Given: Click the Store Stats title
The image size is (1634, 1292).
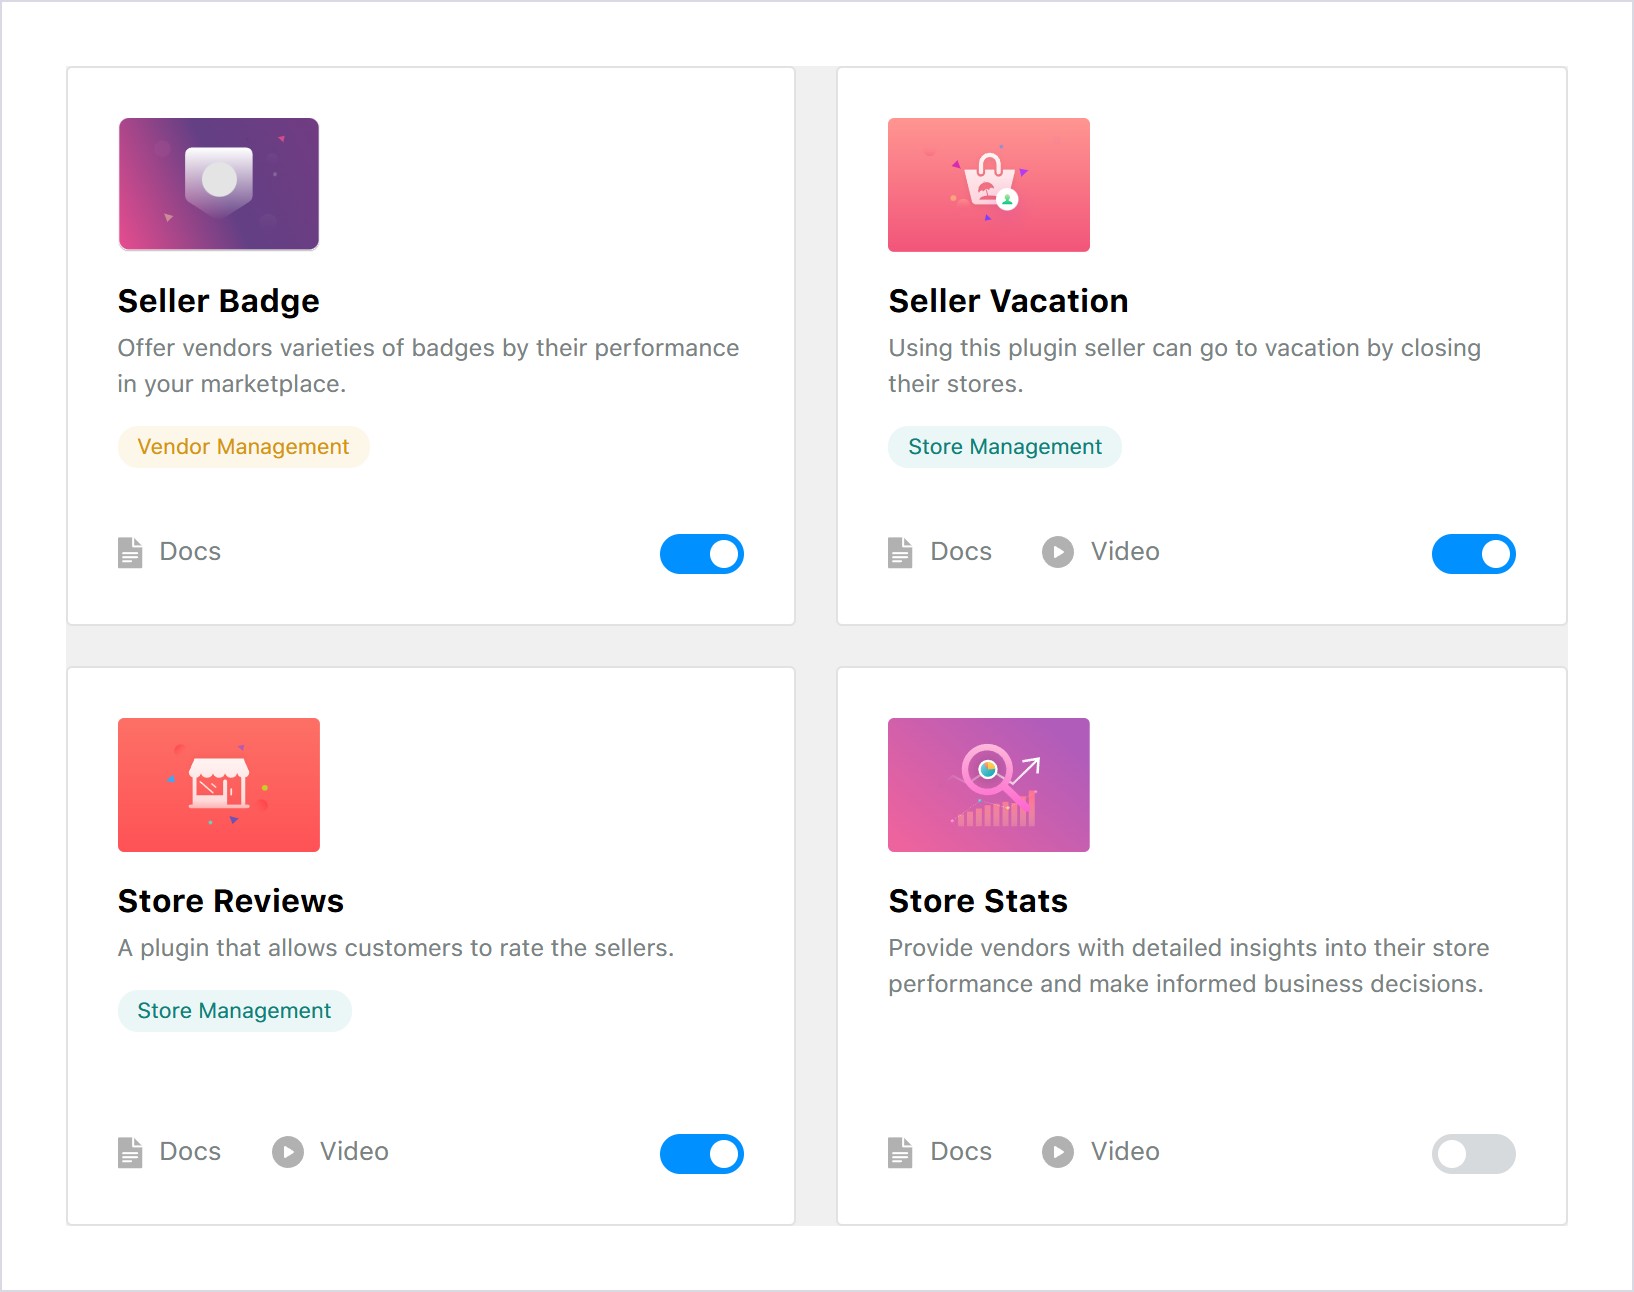Looking at the screenshot, I should coord(978,901).
